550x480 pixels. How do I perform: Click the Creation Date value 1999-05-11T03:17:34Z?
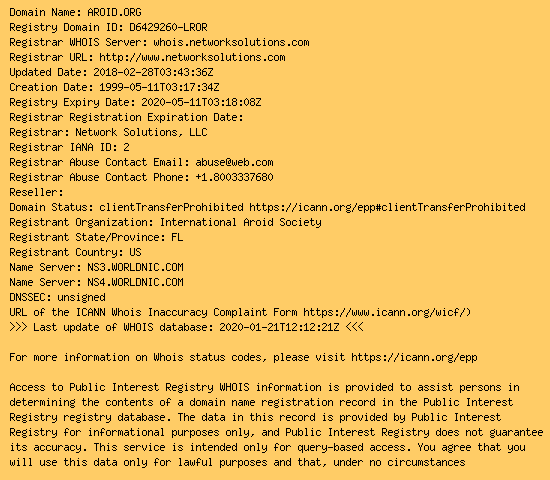tap(159, 87)
